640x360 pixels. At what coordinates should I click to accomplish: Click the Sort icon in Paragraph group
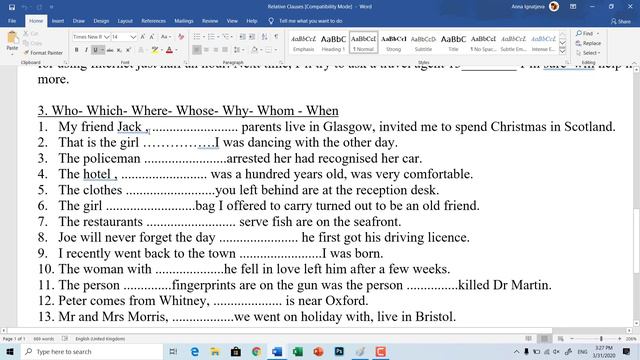[x=264, y=37]
